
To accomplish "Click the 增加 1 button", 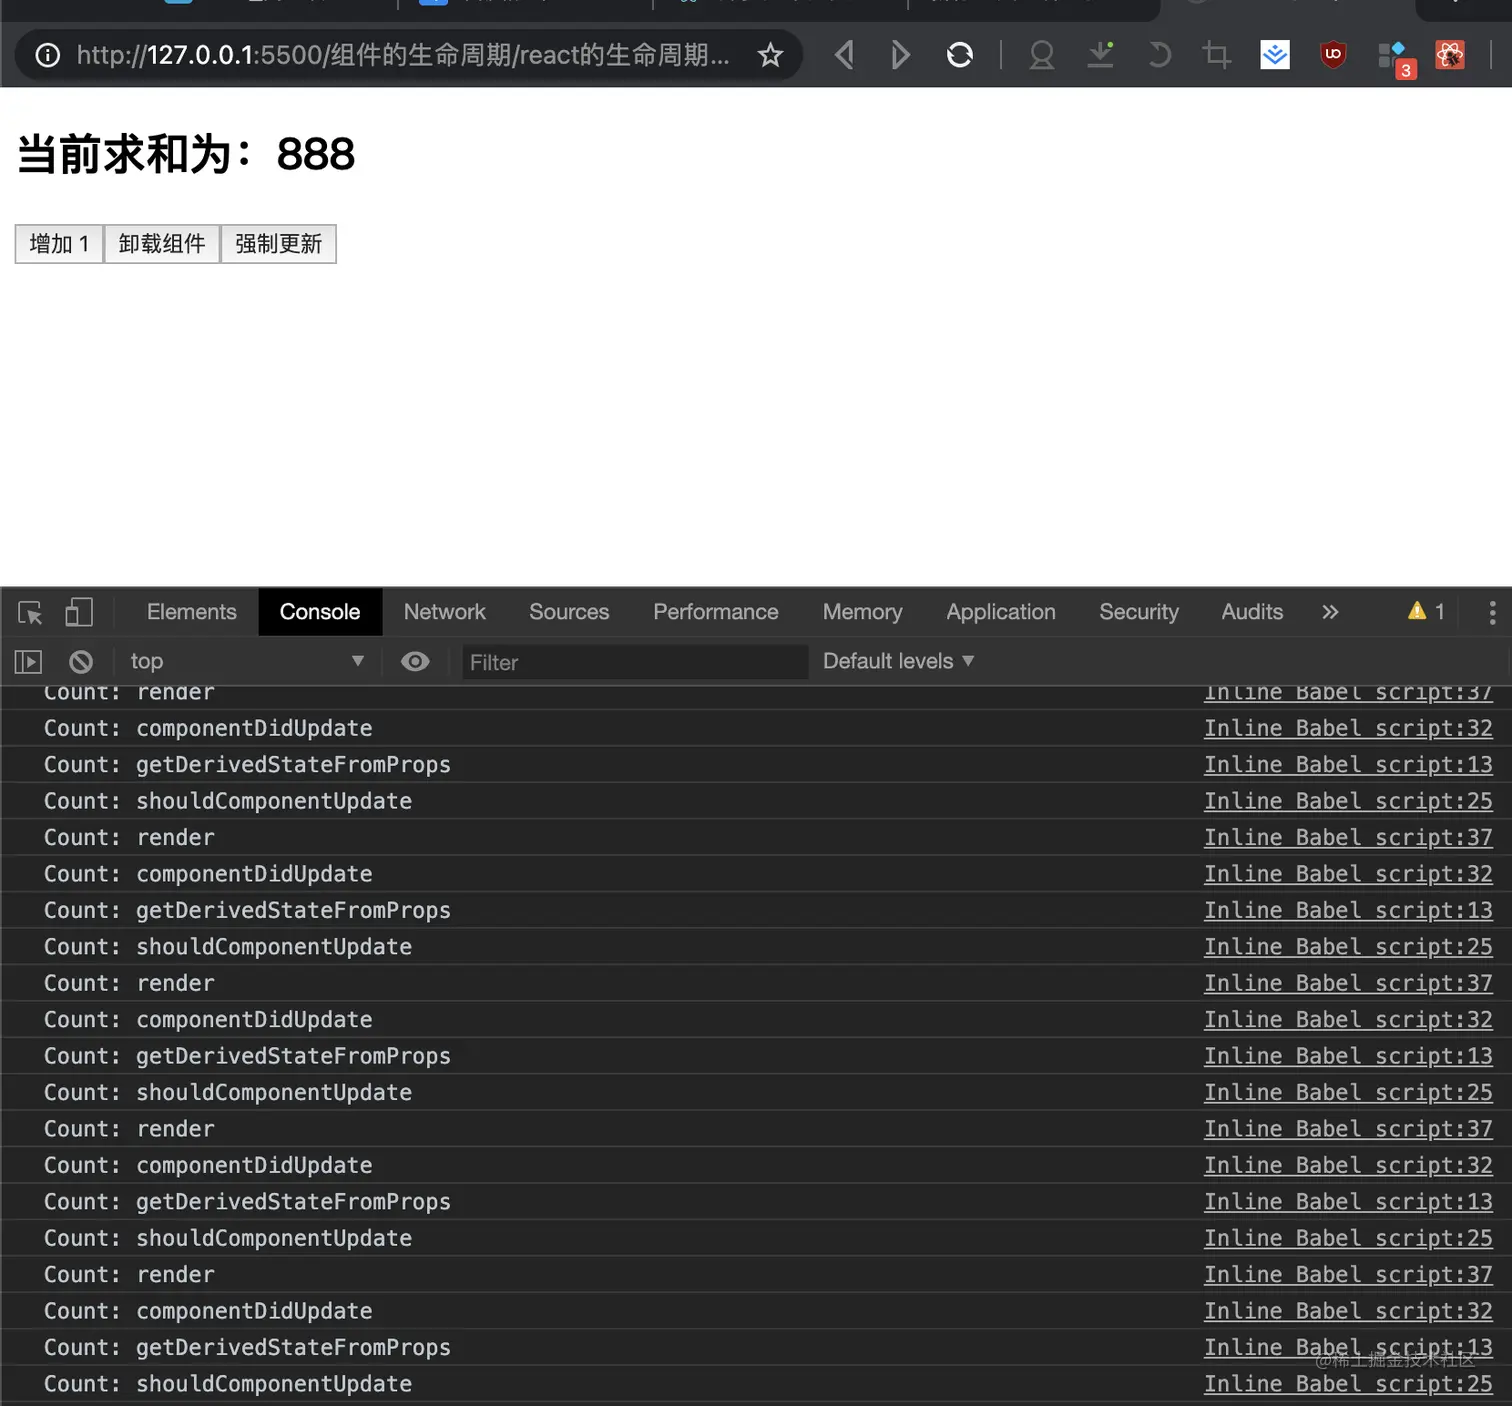I will click(x=59, y=244).
